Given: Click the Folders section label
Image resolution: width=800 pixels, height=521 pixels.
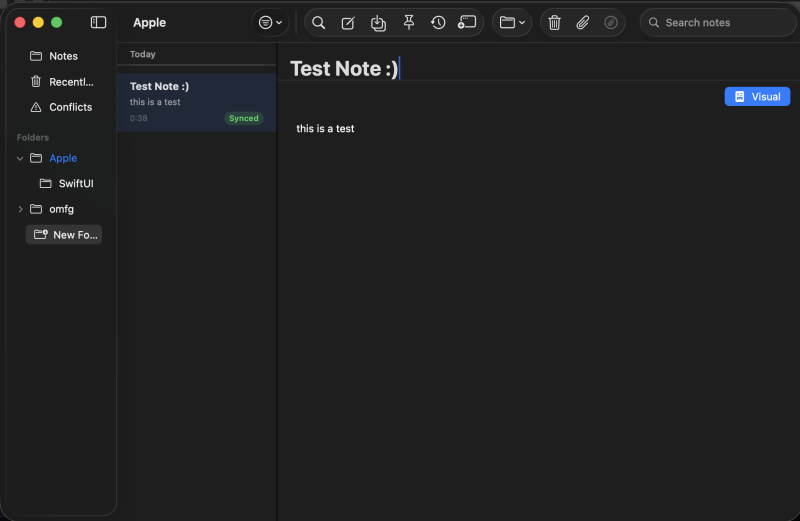Looking at the screenshot, I should pyautogui.click(x=33, y=137).
